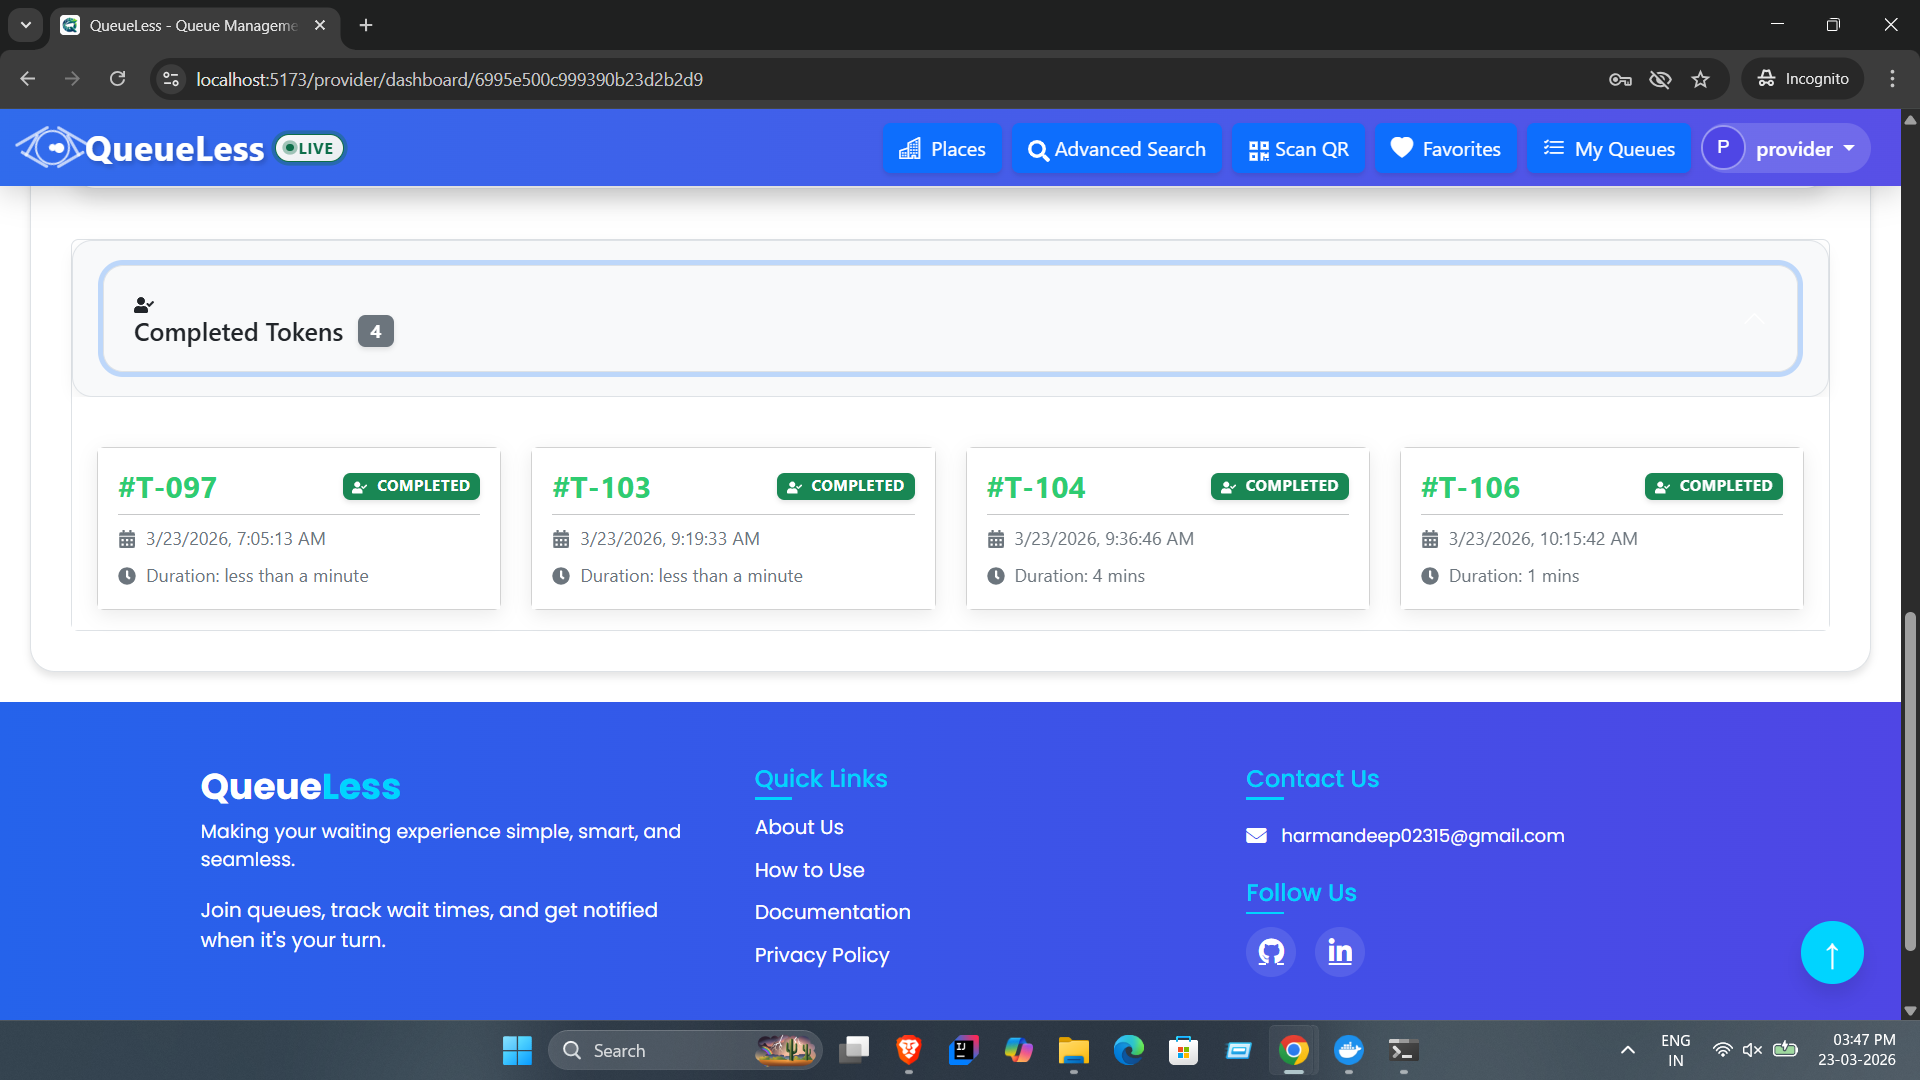Bookmark this page with the star icon
1920x1080 pixels.
pyautogui.click(x=1700, y=79)
